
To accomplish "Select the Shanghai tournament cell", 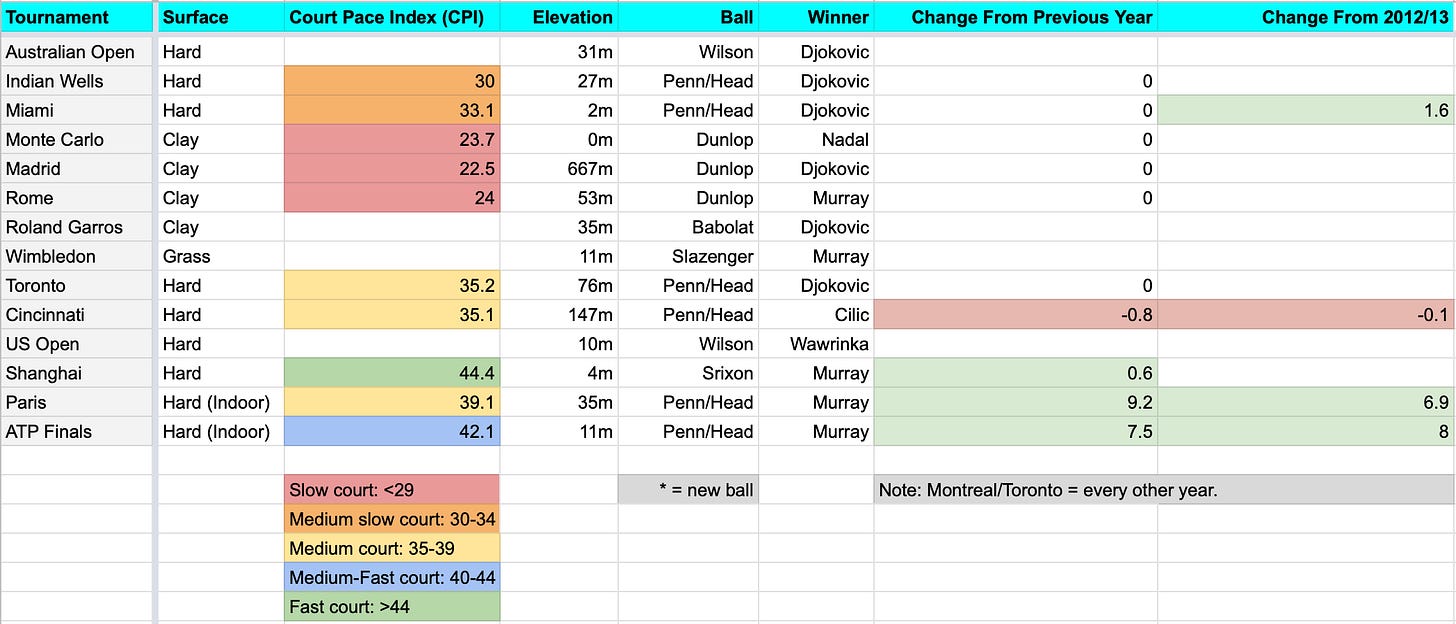I will (76, 373).
